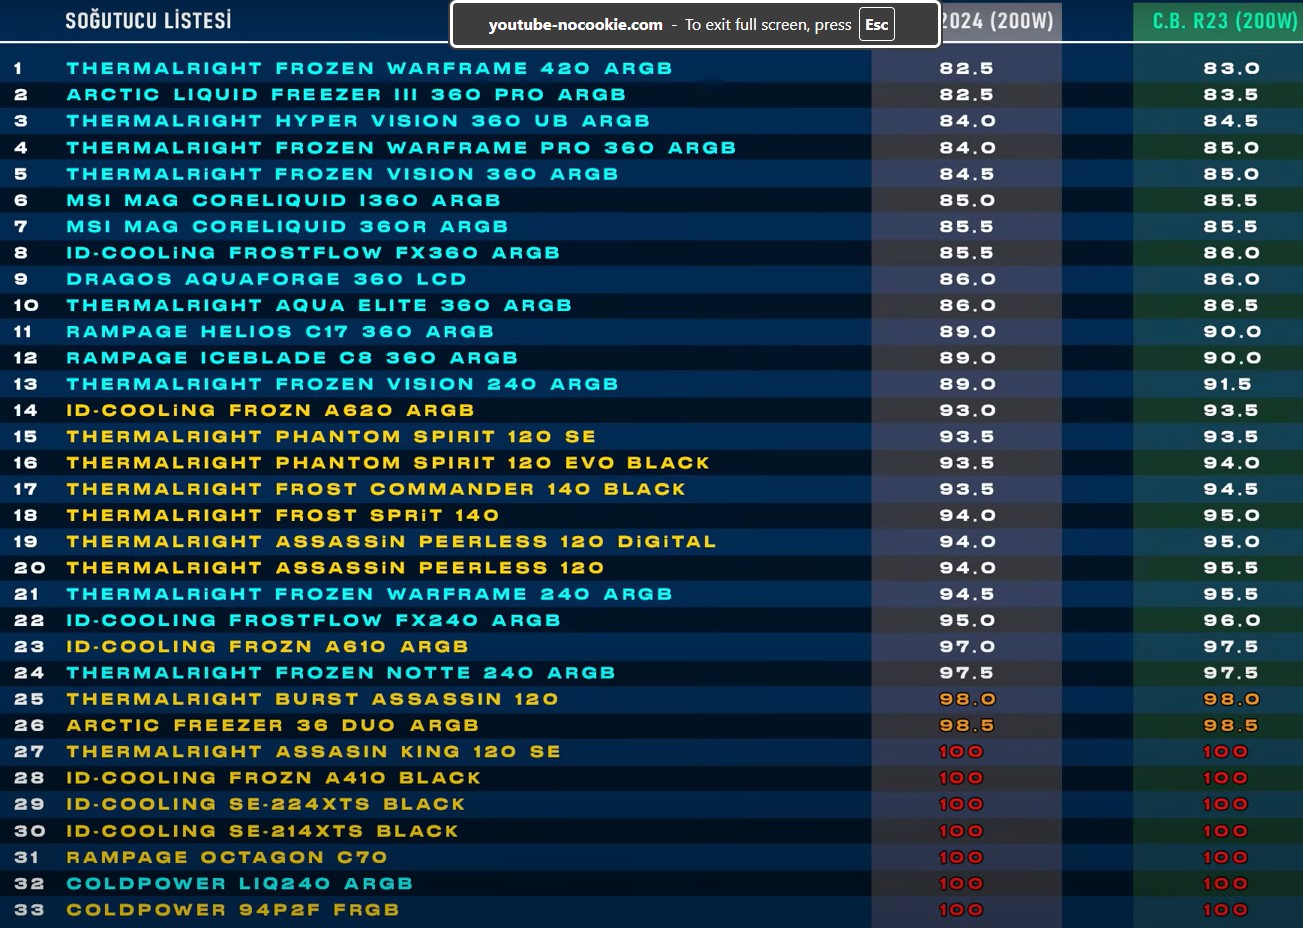Screen dimensions: 1303x928
Task: Click Thermalright Frozen Vision 360 ARGB name
Action: pos(342,174)
